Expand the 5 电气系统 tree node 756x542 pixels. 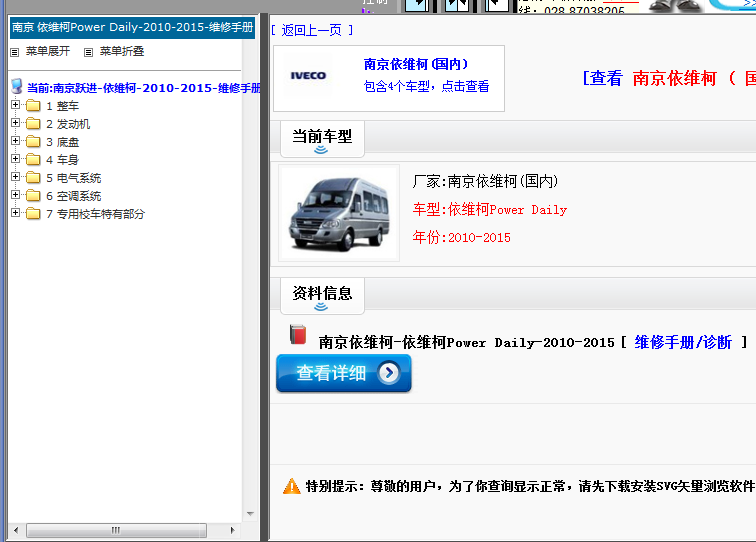coord(15,177)
